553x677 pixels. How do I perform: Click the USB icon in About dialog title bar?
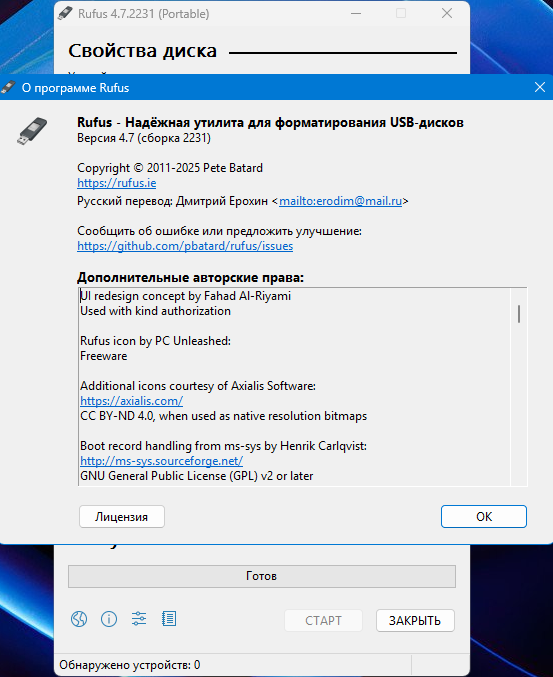click(8, 87)
